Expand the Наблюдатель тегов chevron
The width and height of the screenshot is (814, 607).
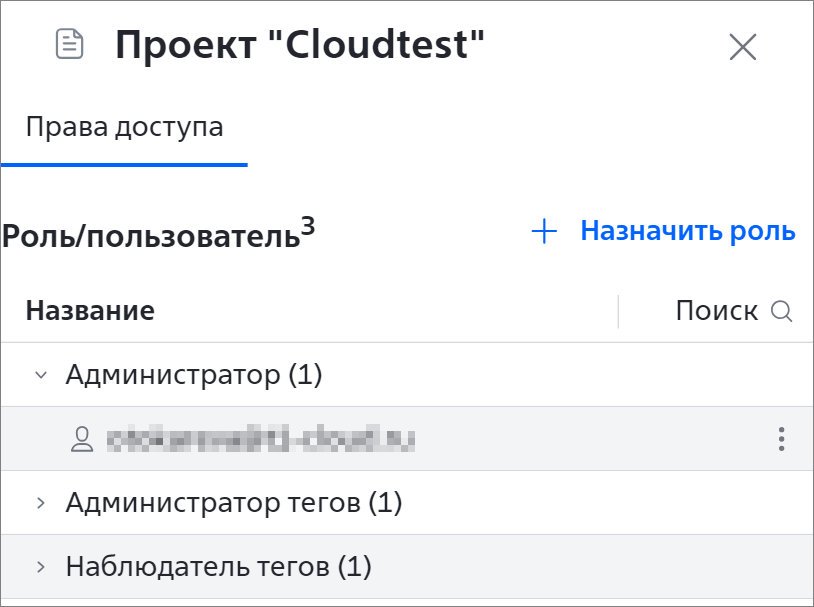click(41, 566)
